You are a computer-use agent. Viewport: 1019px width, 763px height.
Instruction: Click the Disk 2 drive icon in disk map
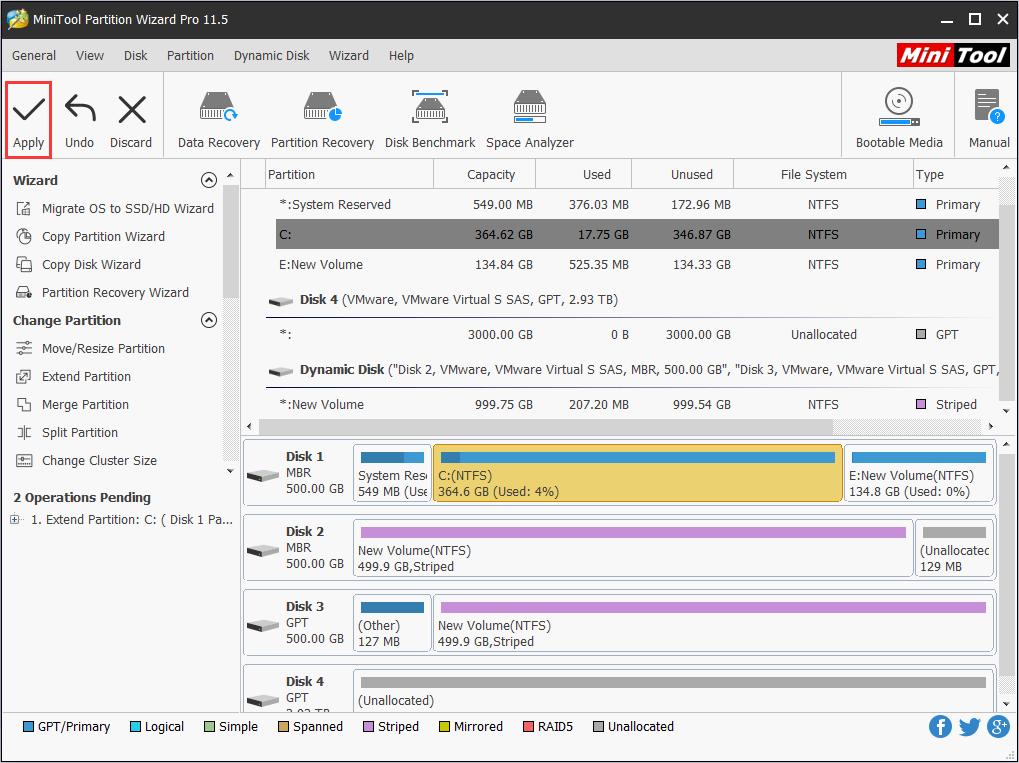[263, 550]
